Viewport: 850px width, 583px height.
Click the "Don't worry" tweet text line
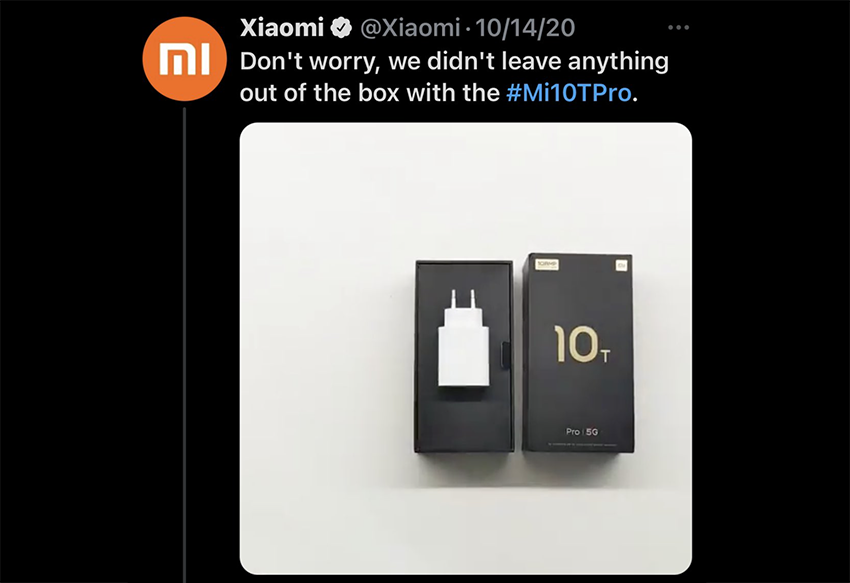pos(454,61)
